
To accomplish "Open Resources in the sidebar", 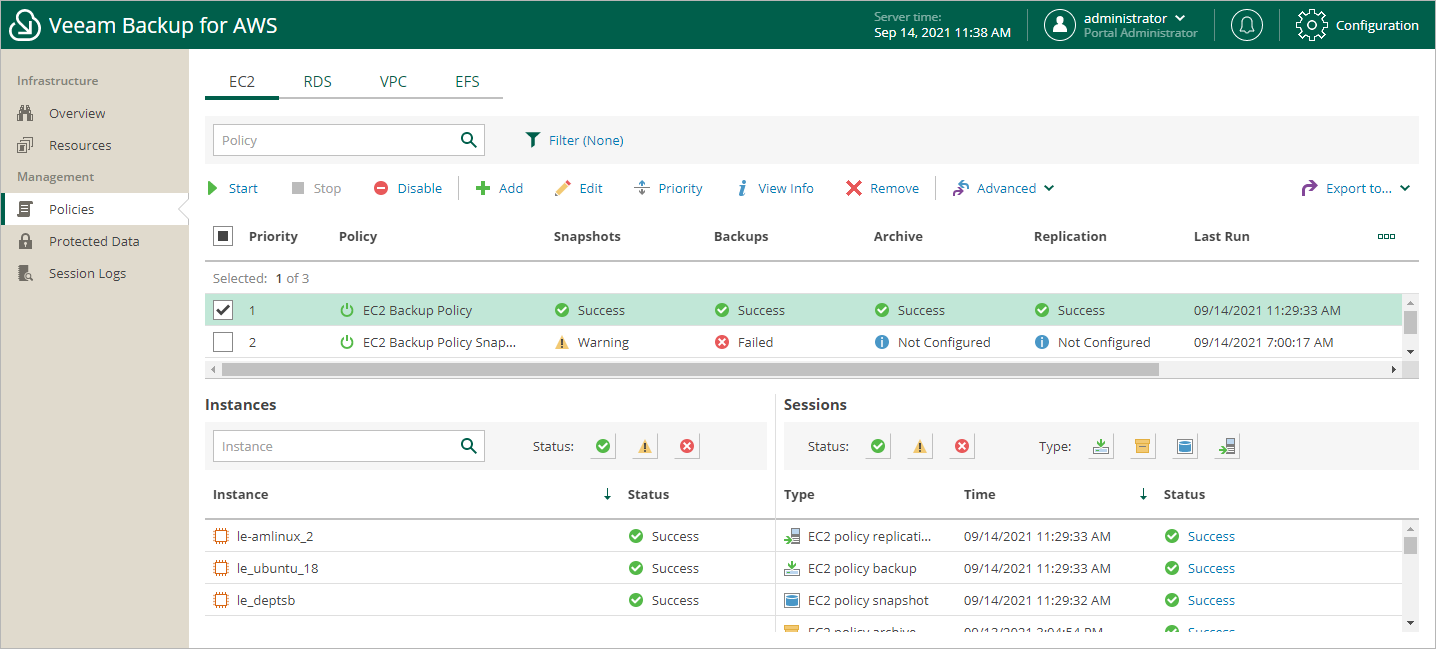I will tap(94, 145).
